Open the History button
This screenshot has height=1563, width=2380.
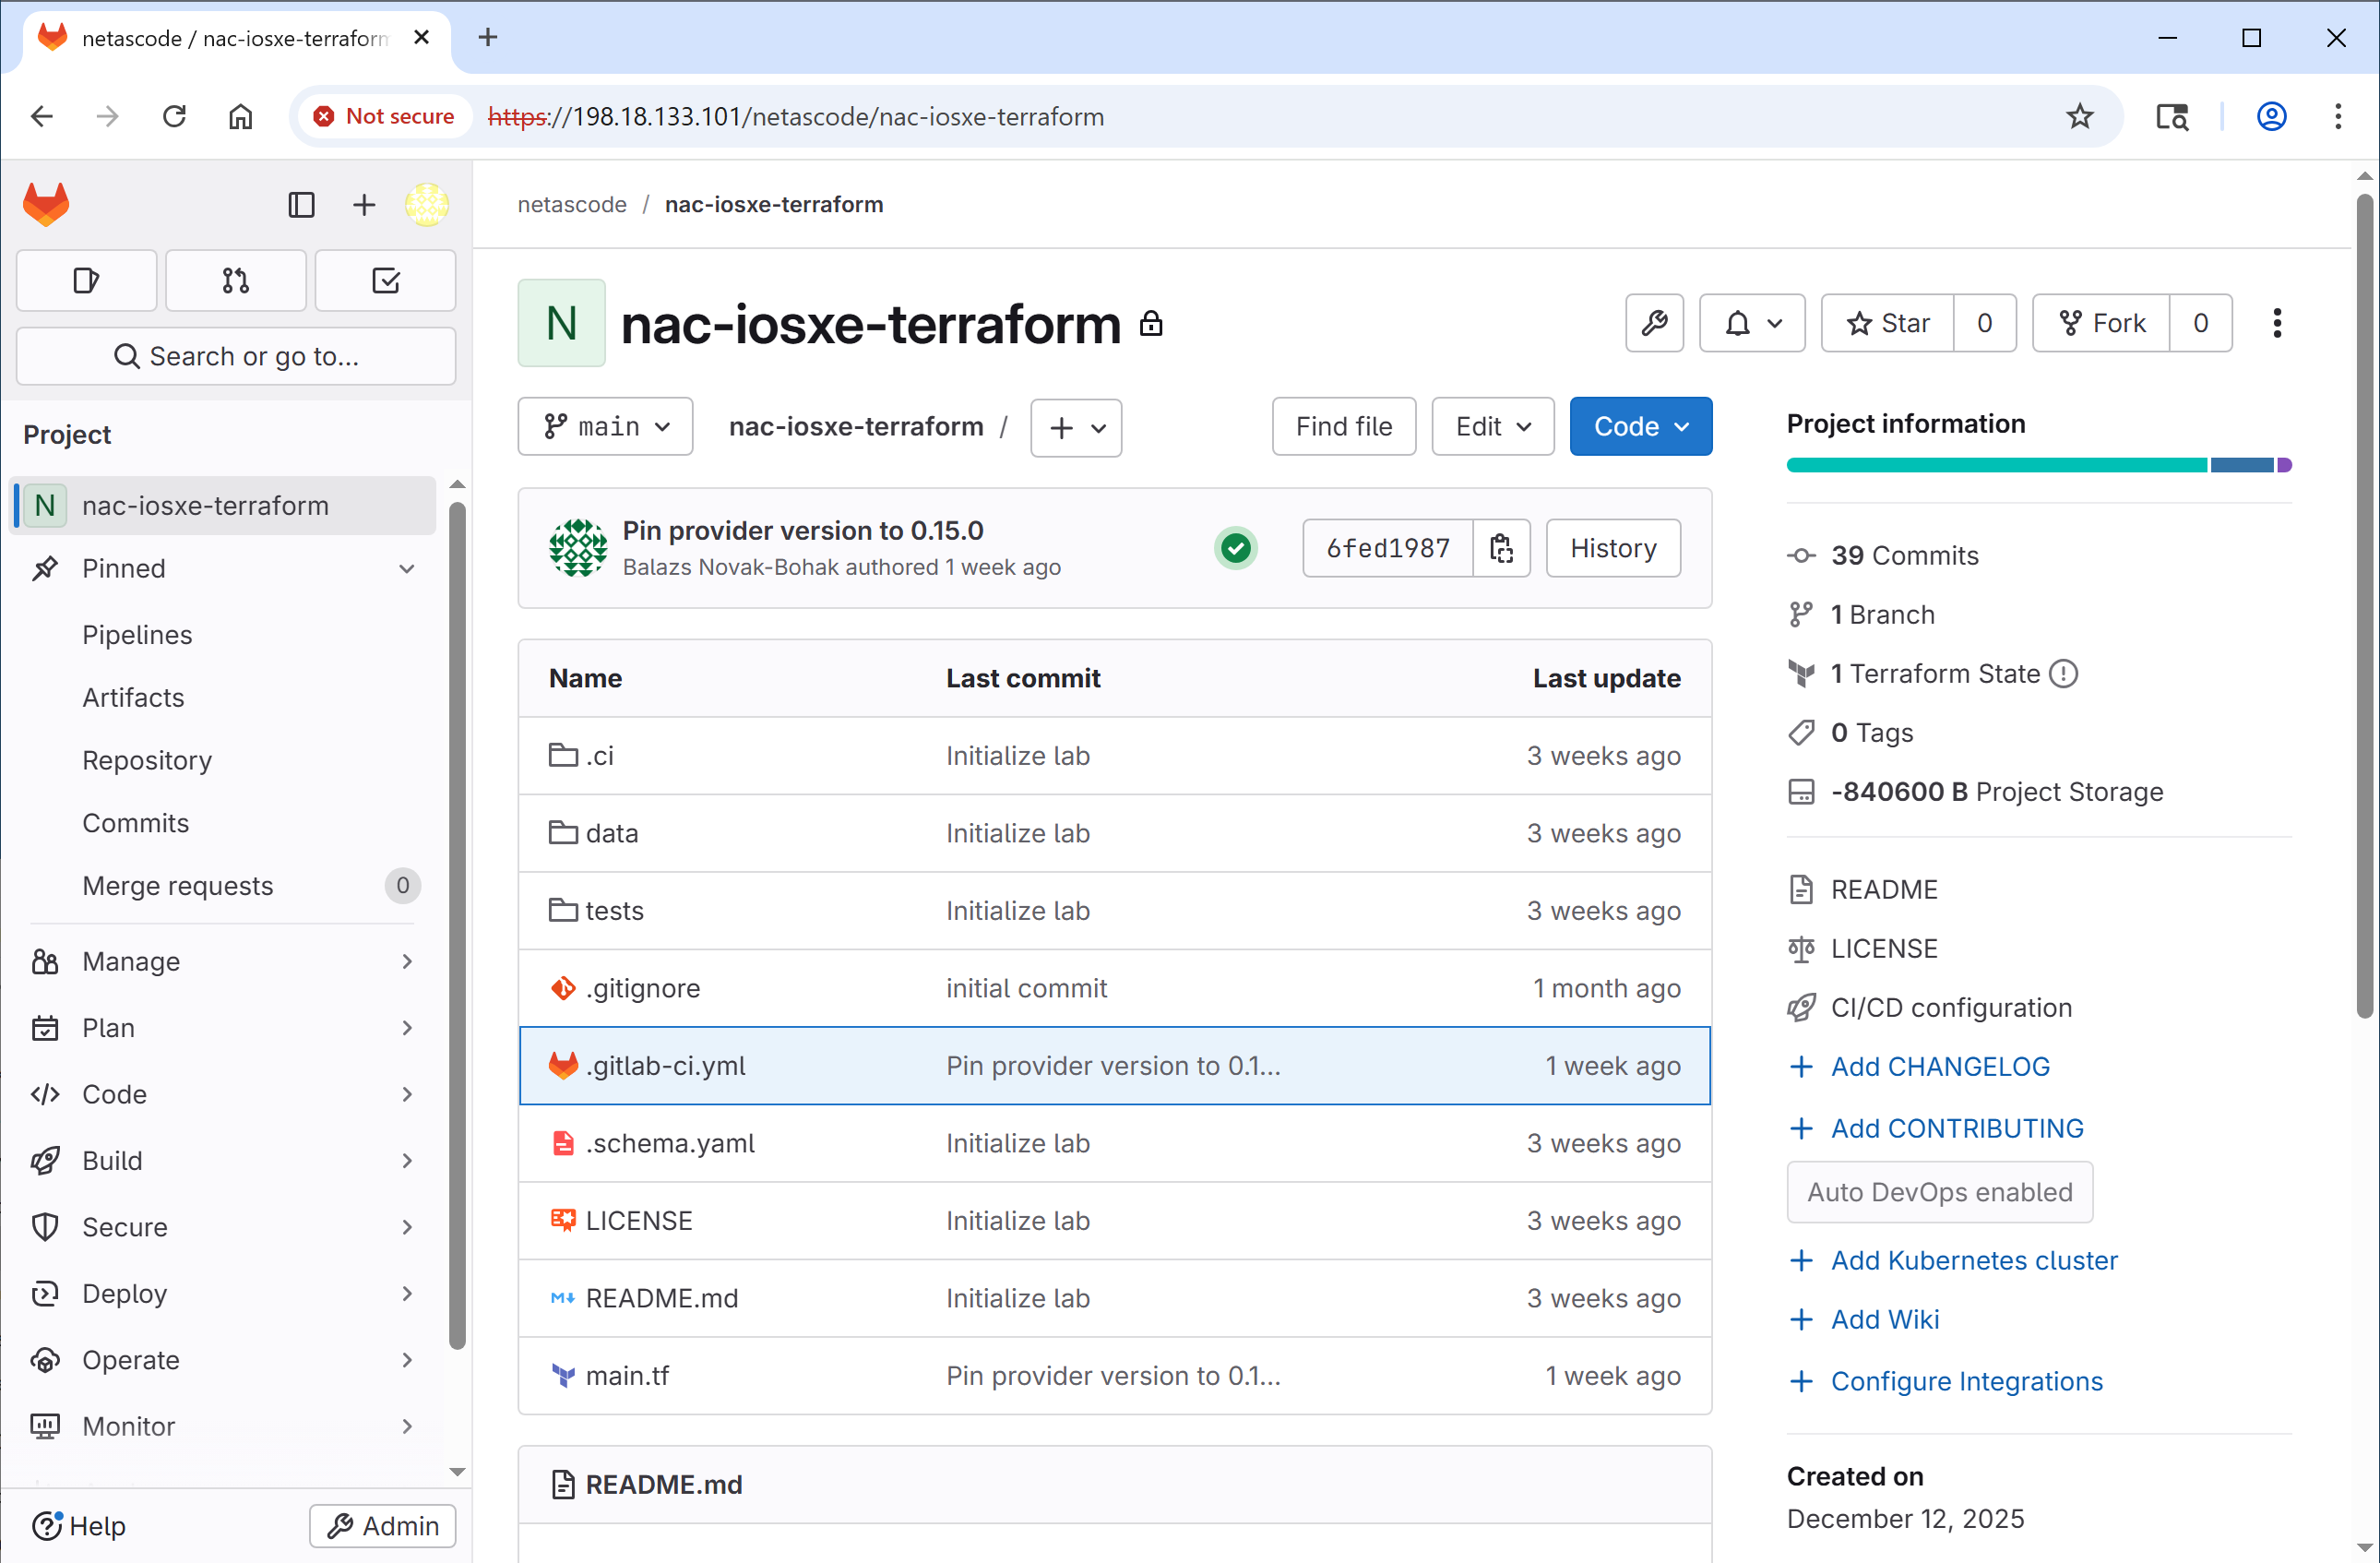(x=1613, y=548)
